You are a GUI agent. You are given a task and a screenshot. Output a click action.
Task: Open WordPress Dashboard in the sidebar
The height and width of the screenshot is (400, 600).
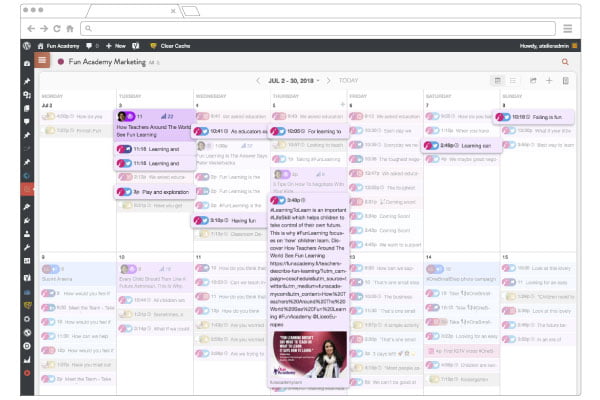[x=27, y=64]
